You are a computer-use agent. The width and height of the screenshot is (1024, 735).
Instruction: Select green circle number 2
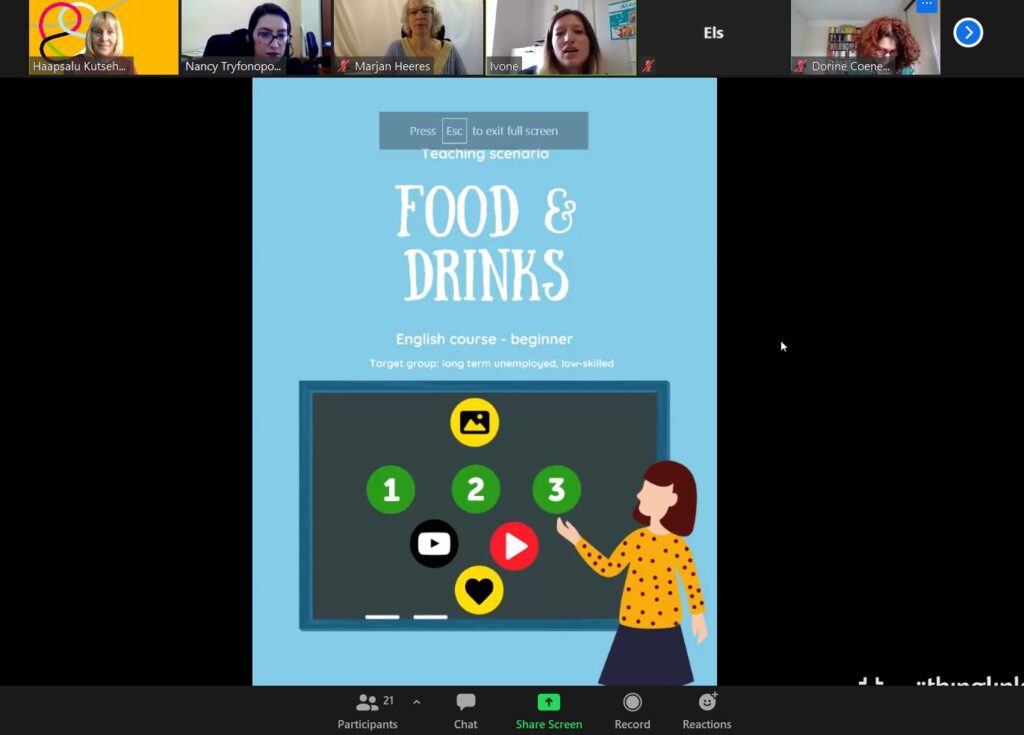point(475,490)
